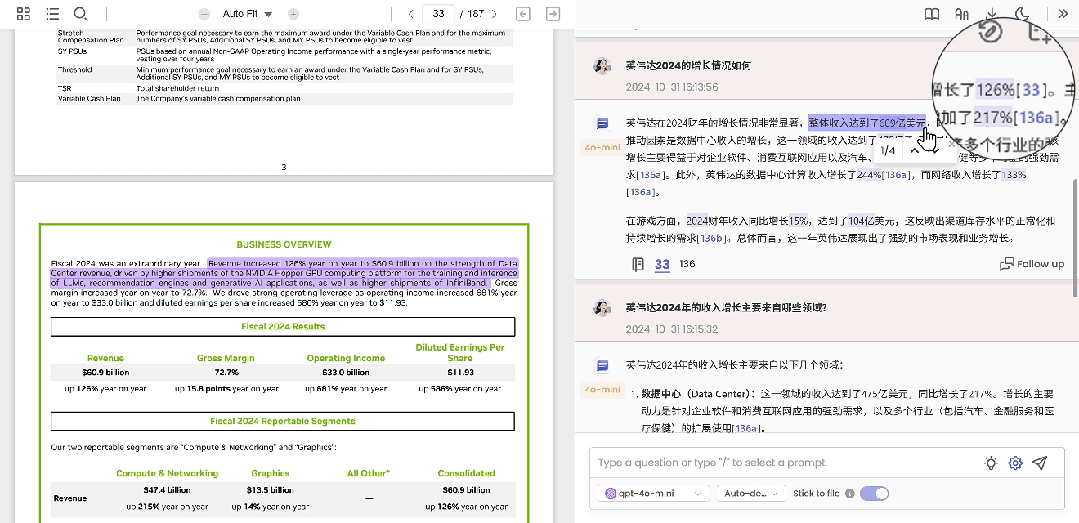
Task: Jump forward to the next view location
Action: [552, 14]
